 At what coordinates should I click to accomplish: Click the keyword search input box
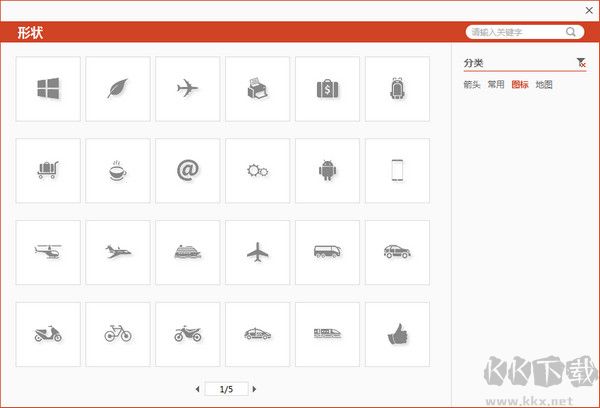tap(517, 32)
